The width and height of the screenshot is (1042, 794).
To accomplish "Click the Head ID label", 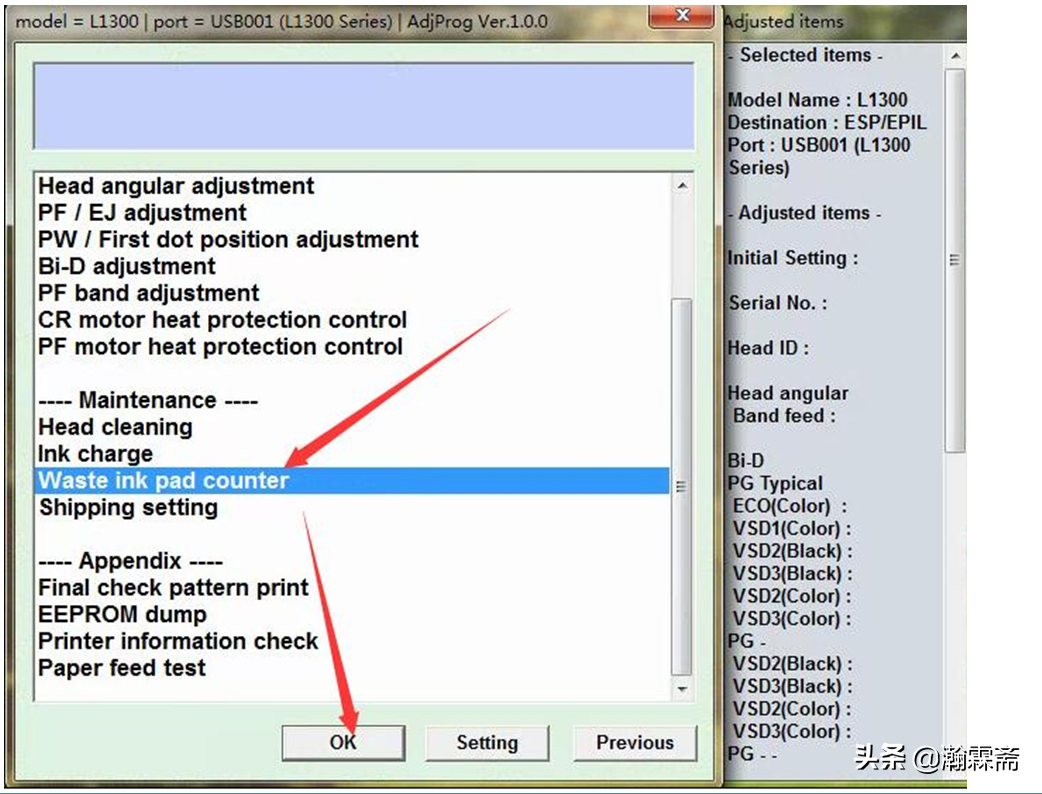I will click(x=768, y=348).
